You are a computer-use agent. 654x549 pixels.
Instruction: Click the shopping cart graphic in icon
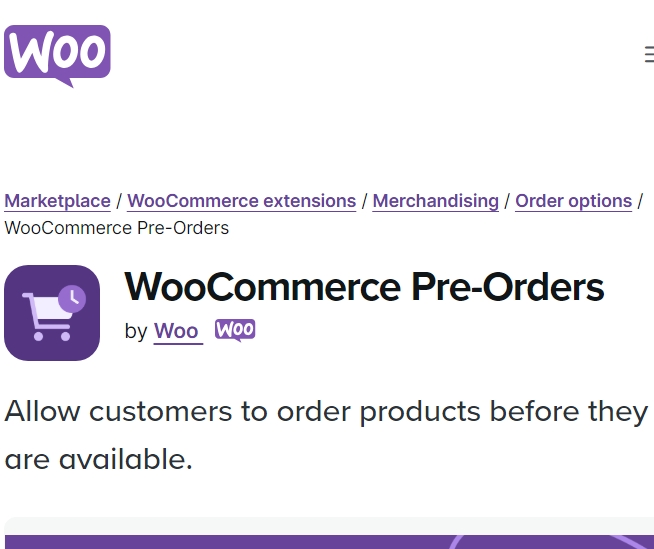click(x=47, y=316)
